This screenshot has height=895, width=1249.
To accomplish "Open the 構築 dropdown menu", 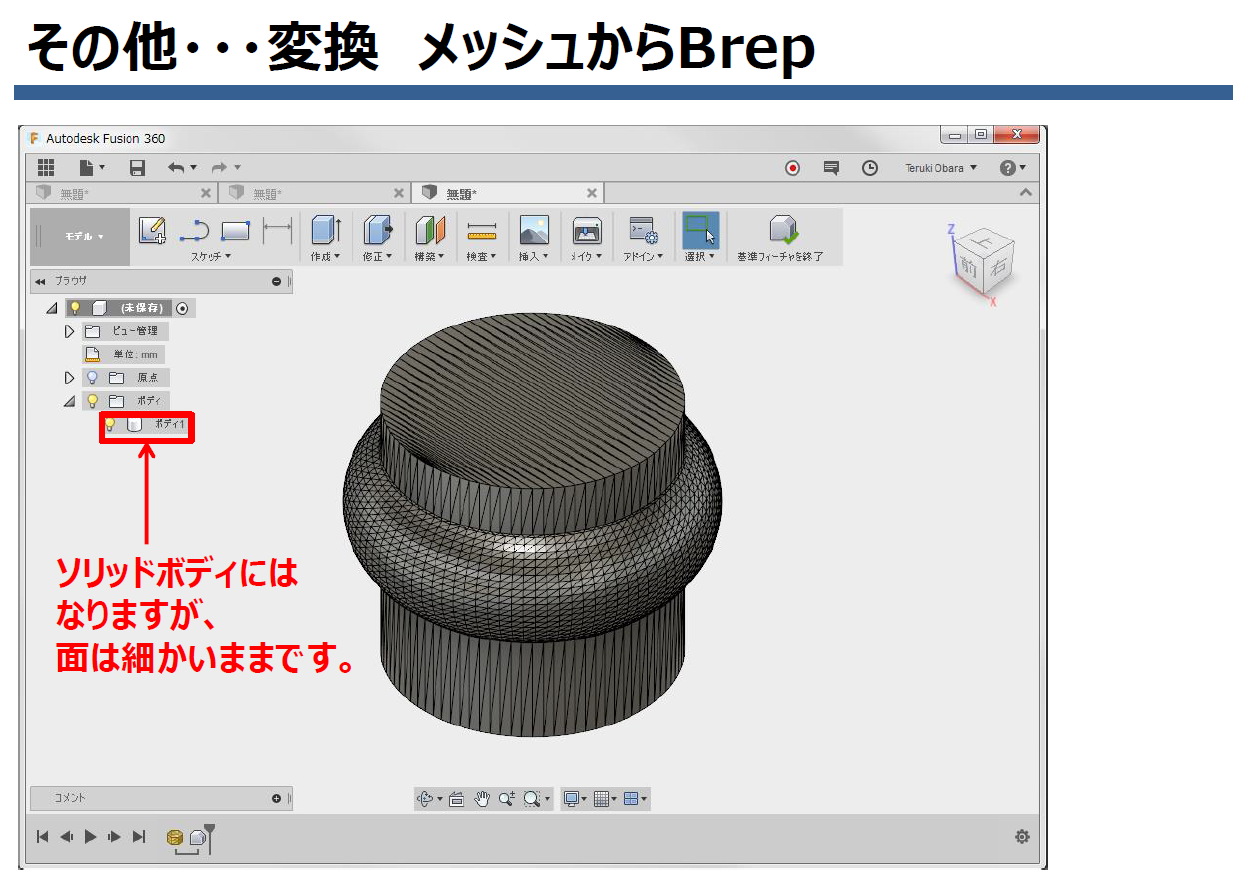I will (x=430, y=257).
